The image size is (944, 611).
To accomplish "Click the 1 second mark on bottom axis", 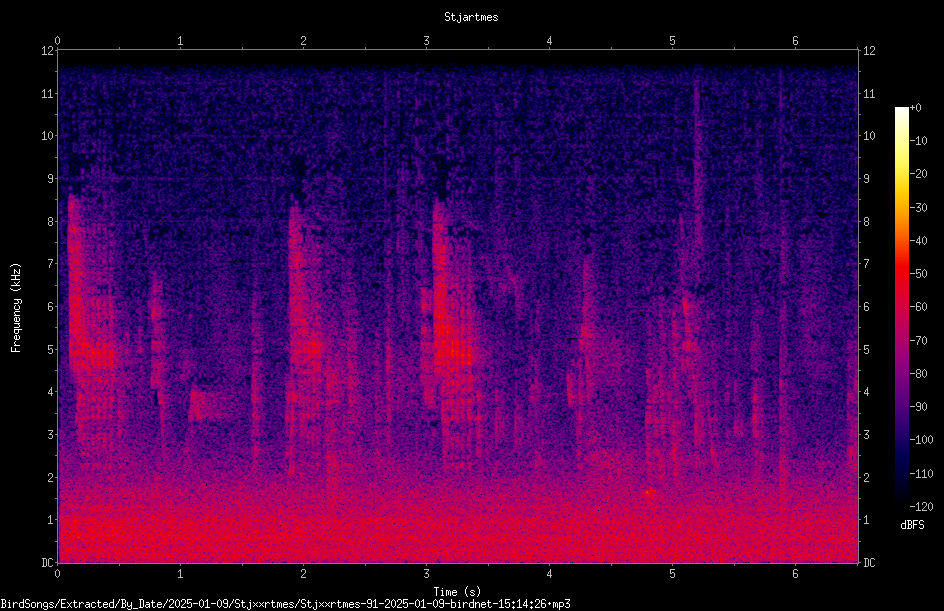I will pos(180,574).
